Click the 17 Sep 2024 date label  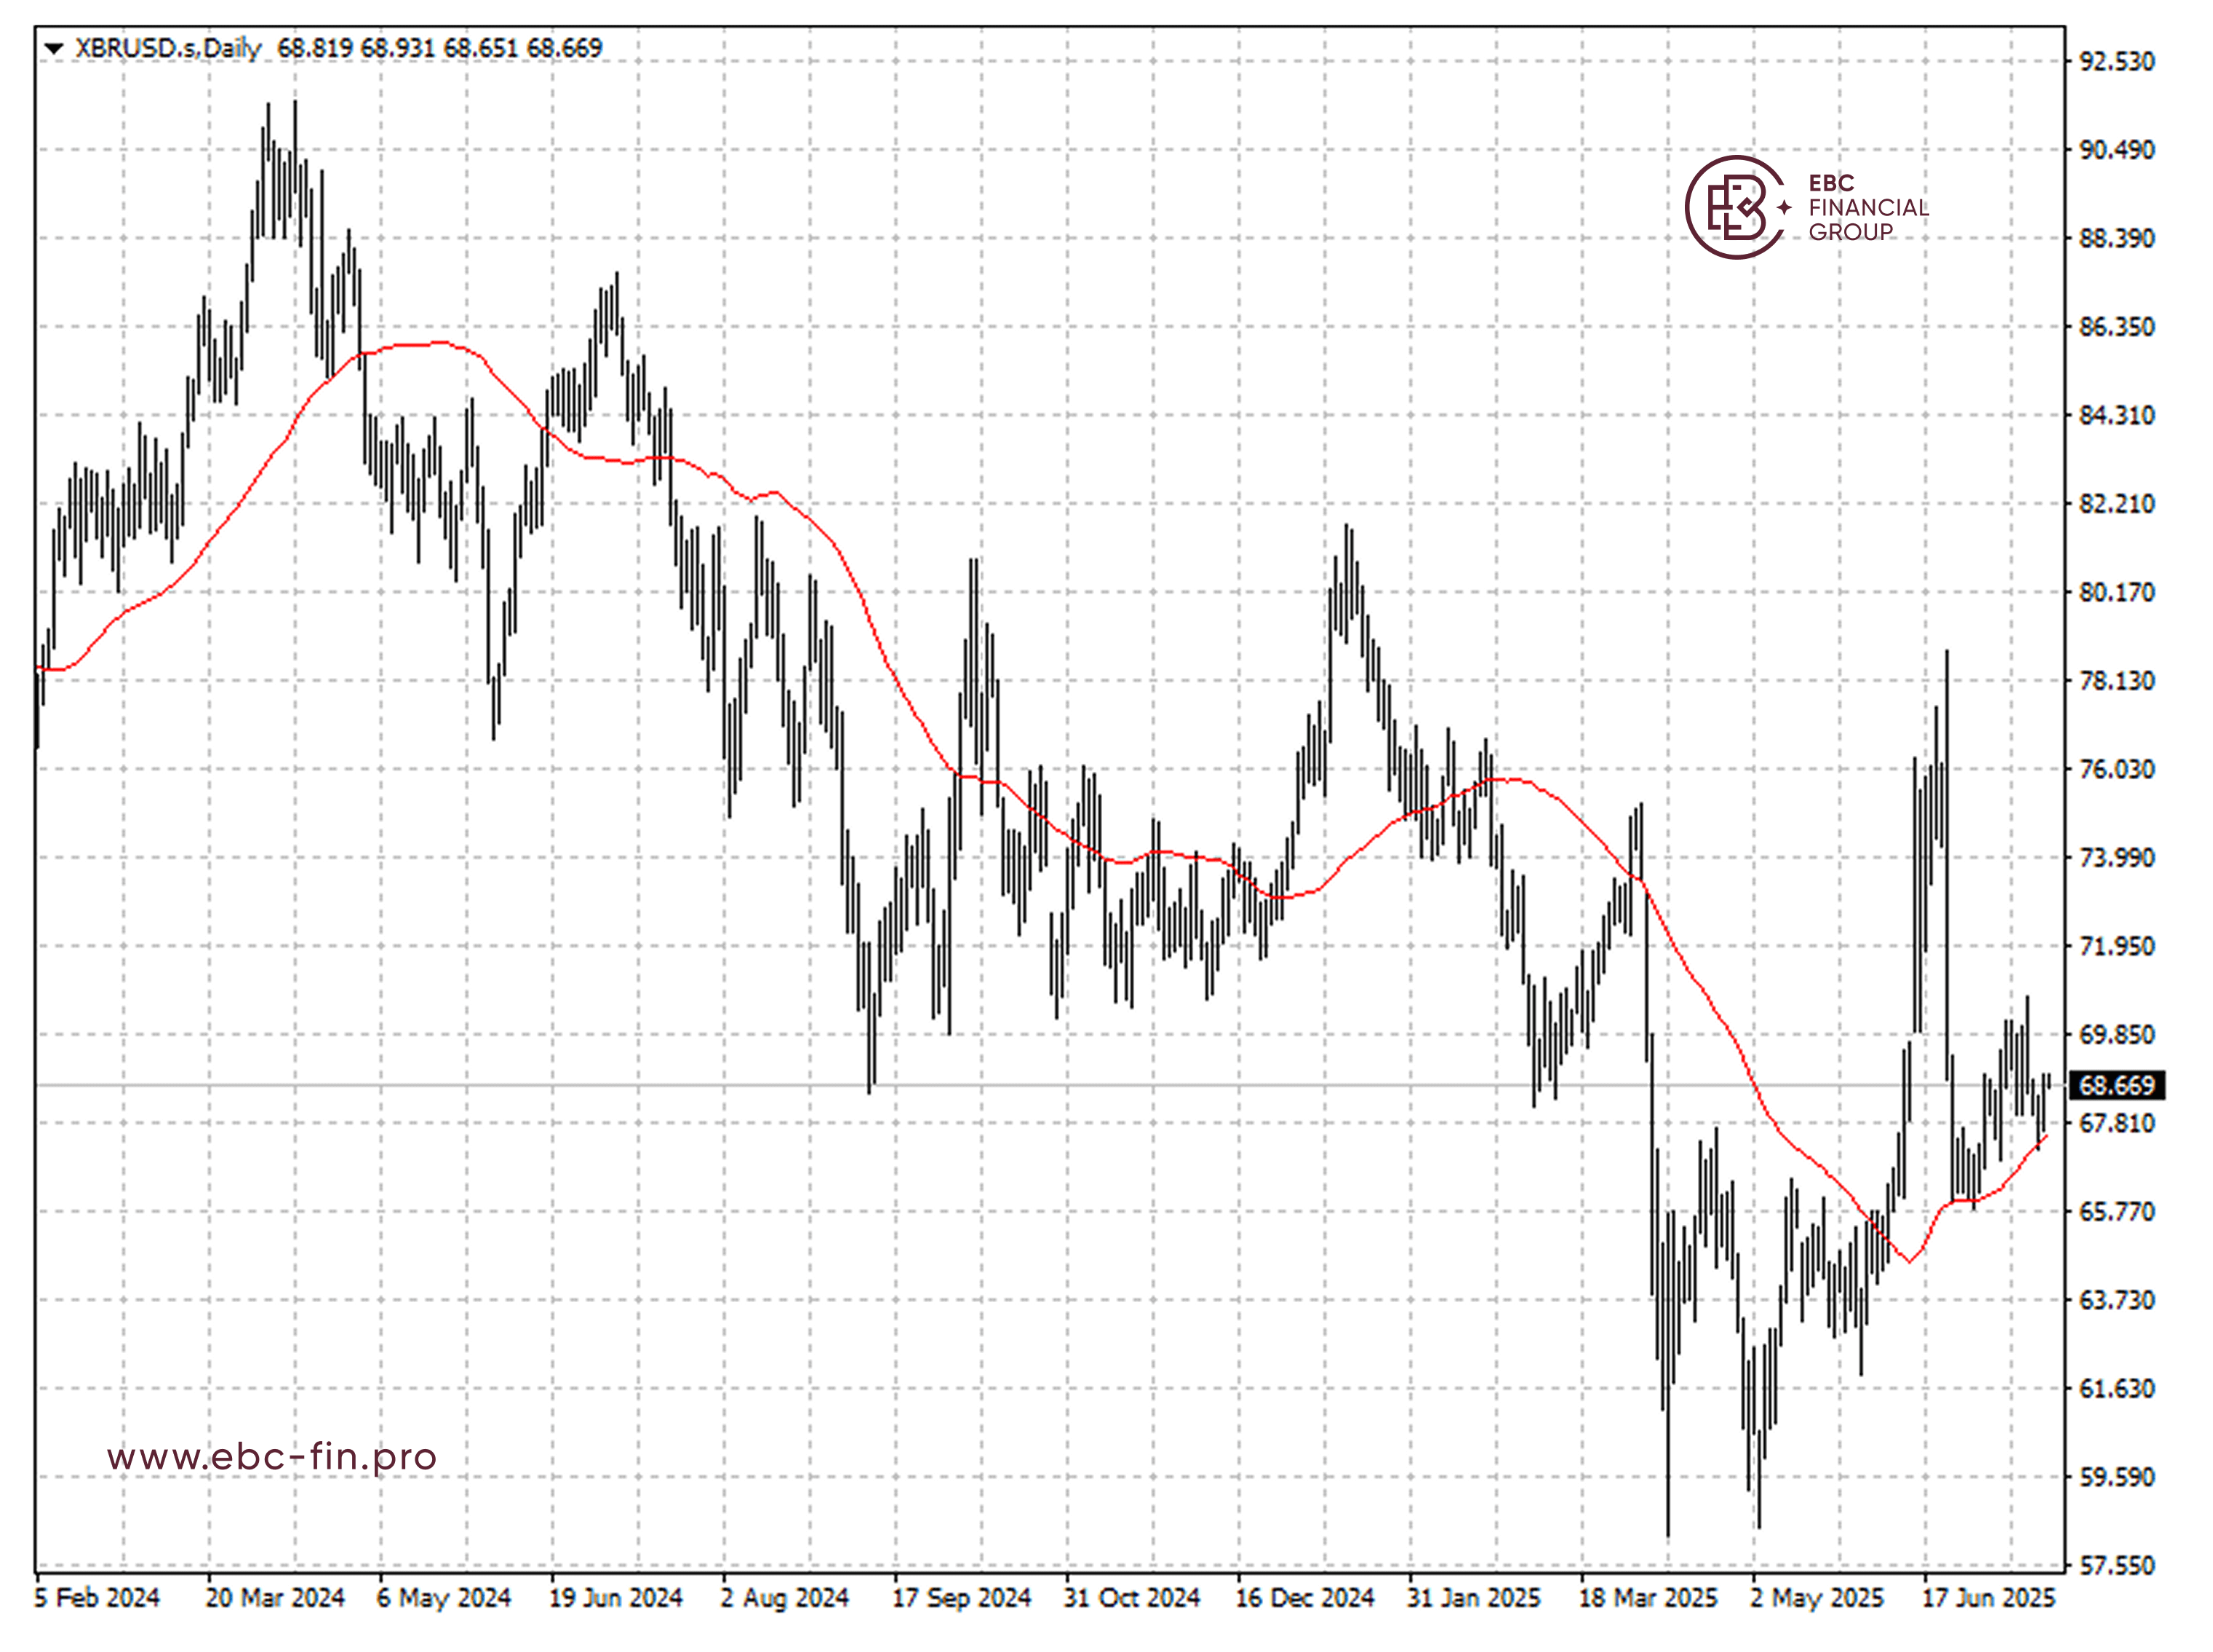point(961,1598)
